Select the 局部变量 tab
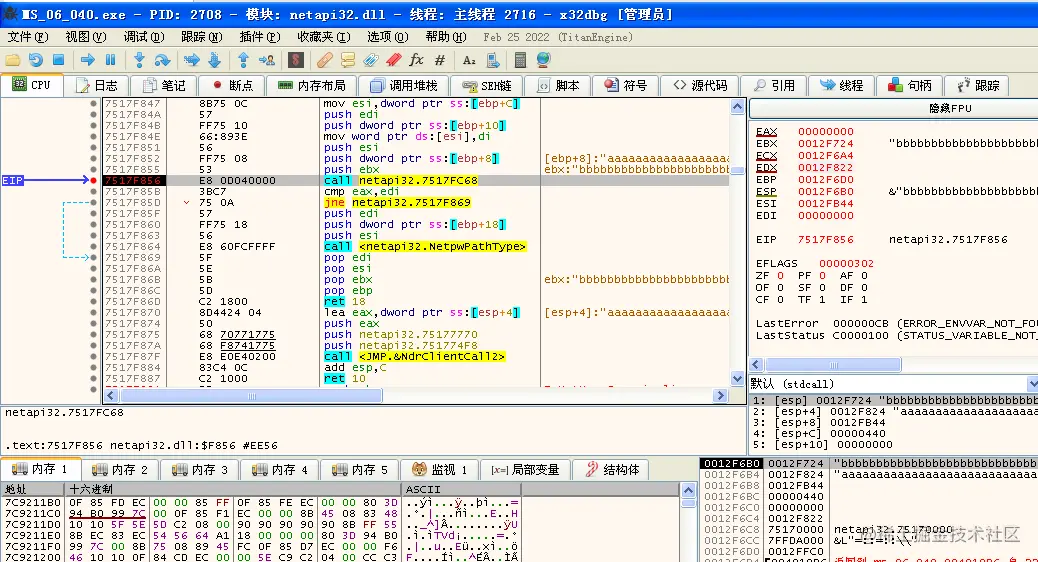The width and height of the screenshot is (1038, 562). pyautogui.click(x=525, y=469)
